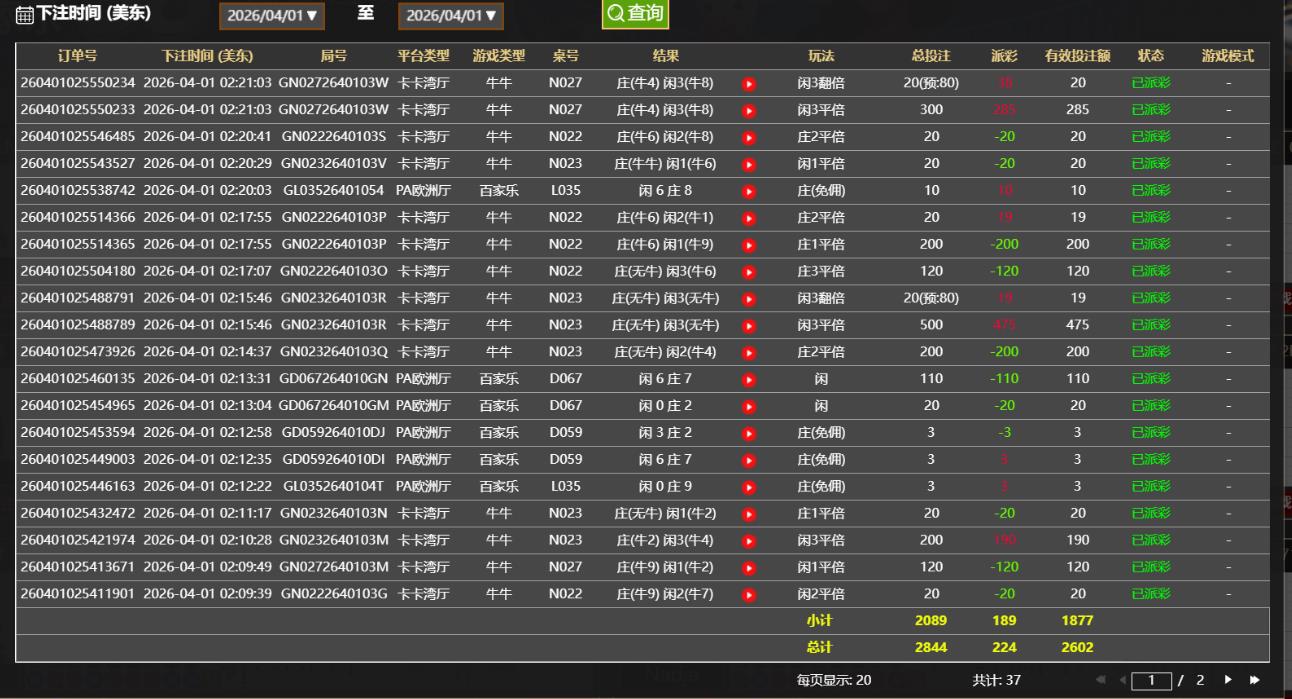
Task: Click play icon for order 260401025411901
Action: 748,595
